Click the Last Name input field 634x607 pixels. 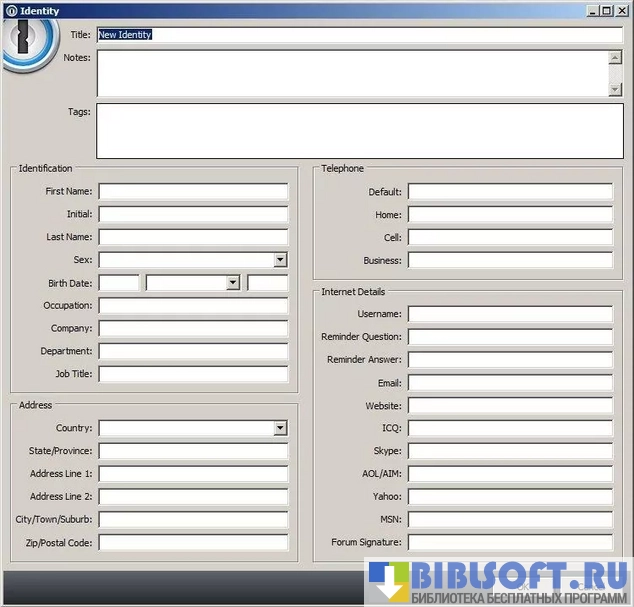click(193, 237)
